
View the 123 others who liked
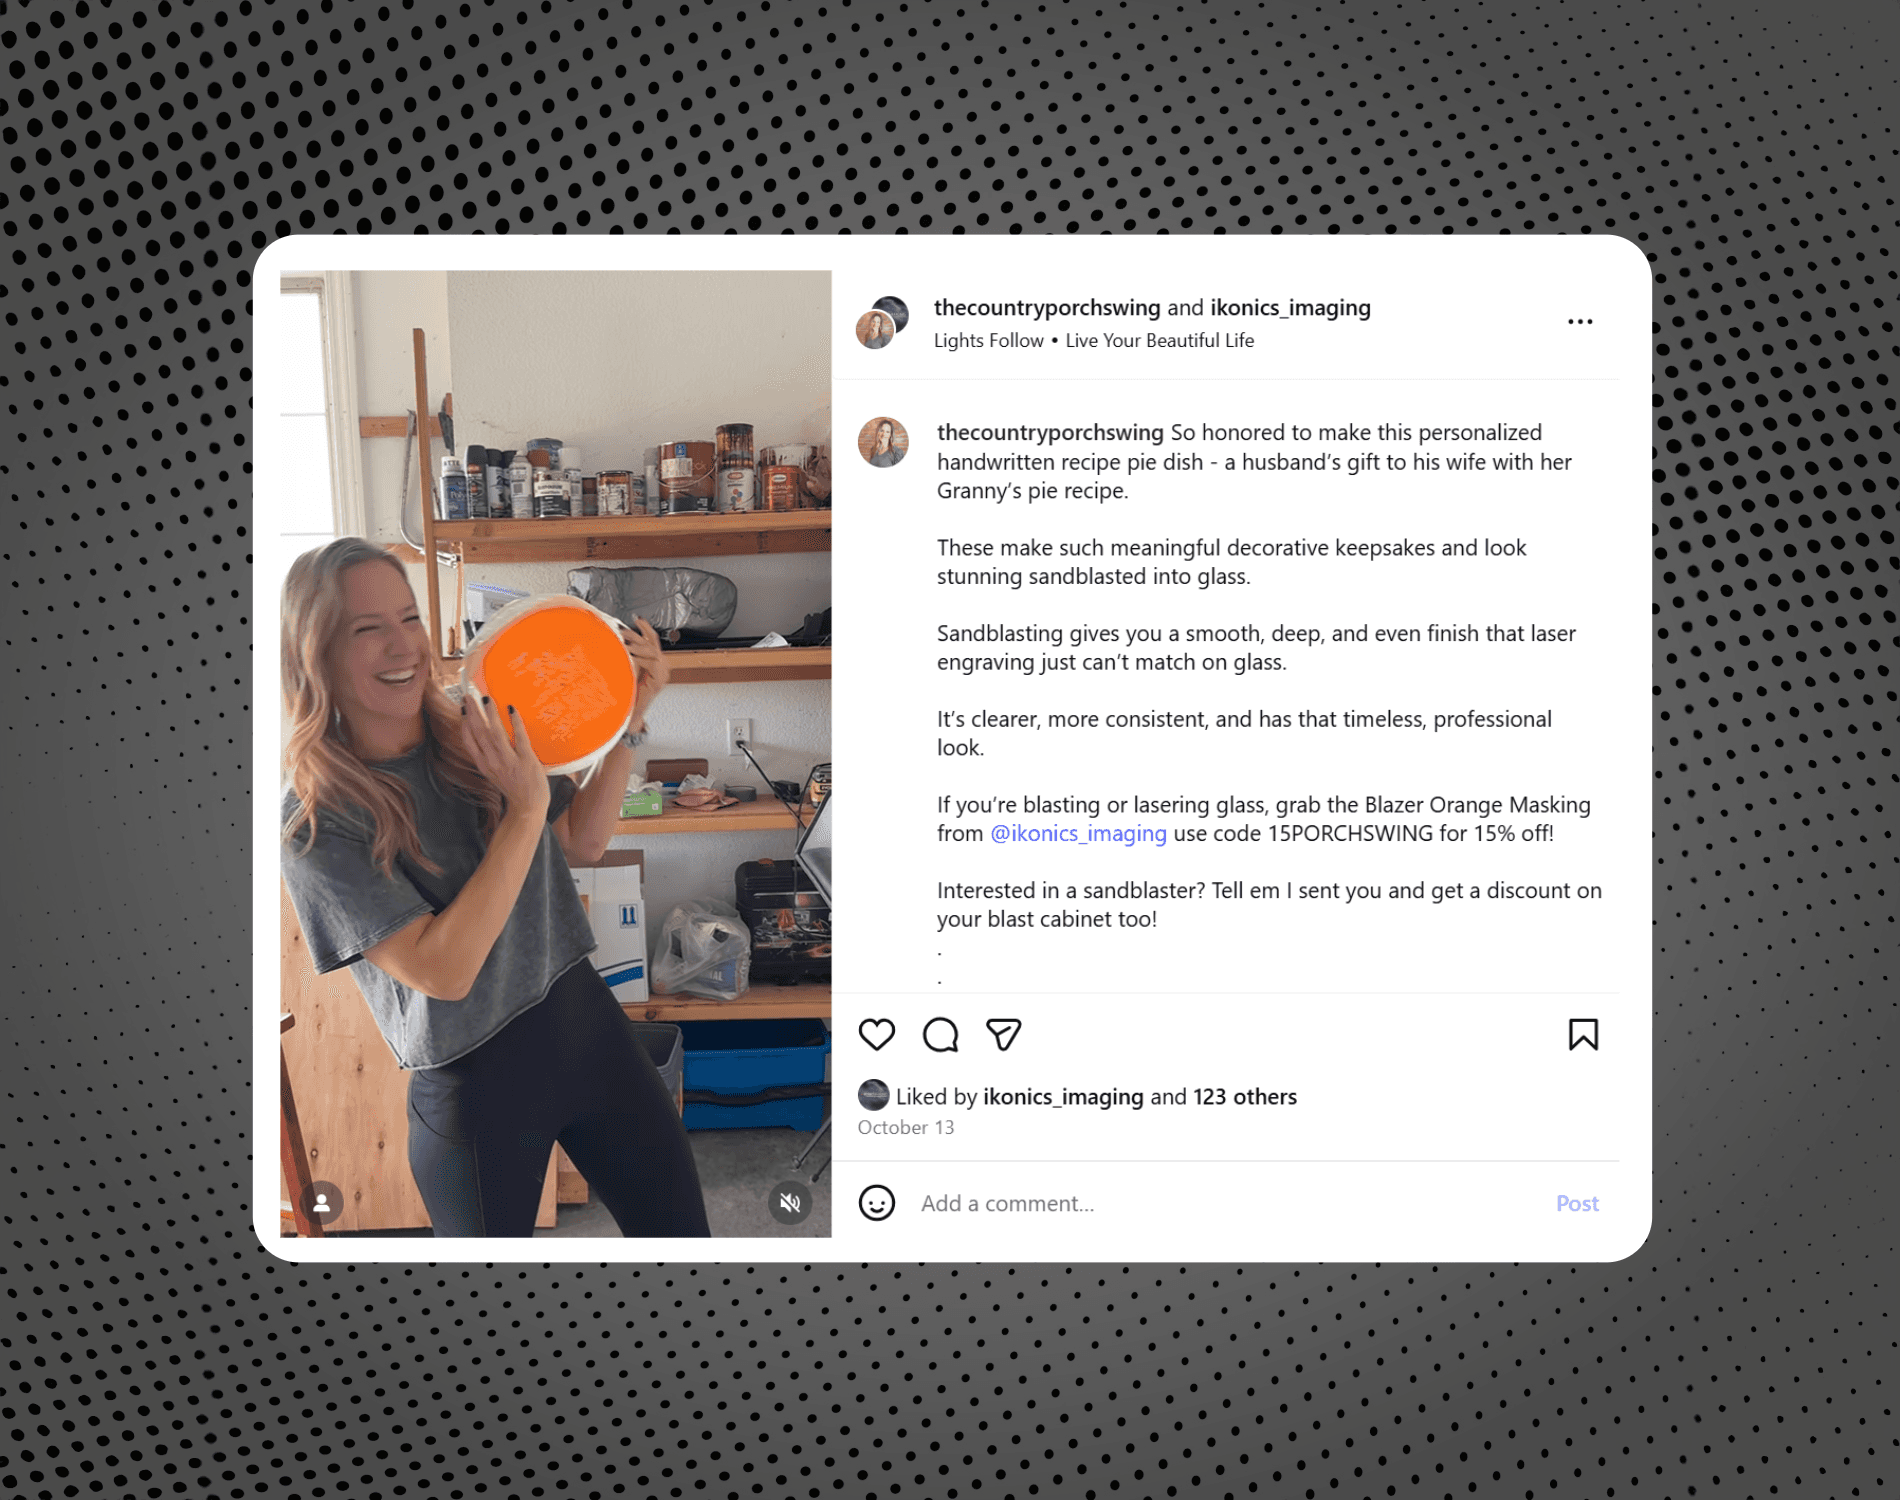(x=1245, y=1096)
